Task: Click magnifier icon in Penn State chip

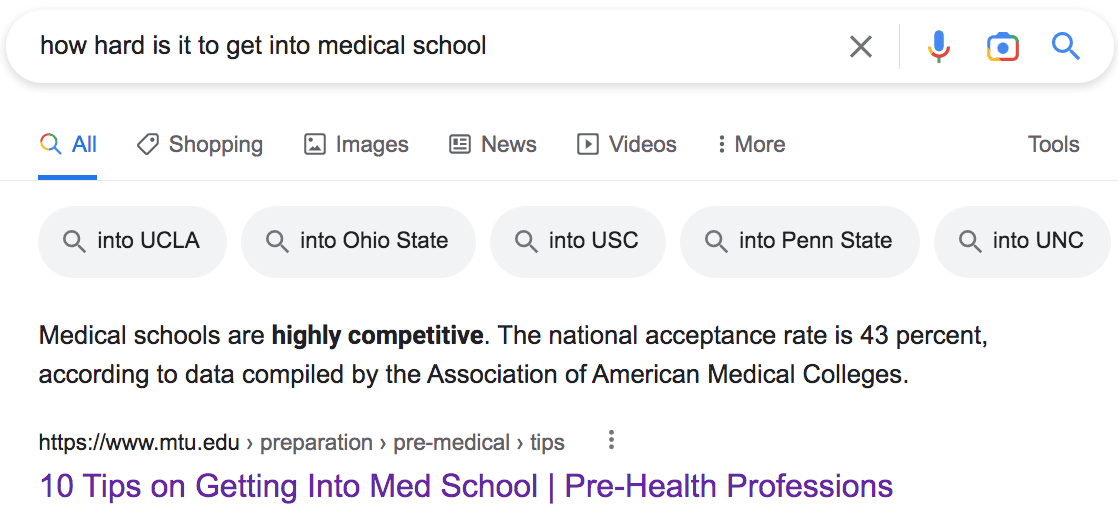Action: tap(716, 241)
